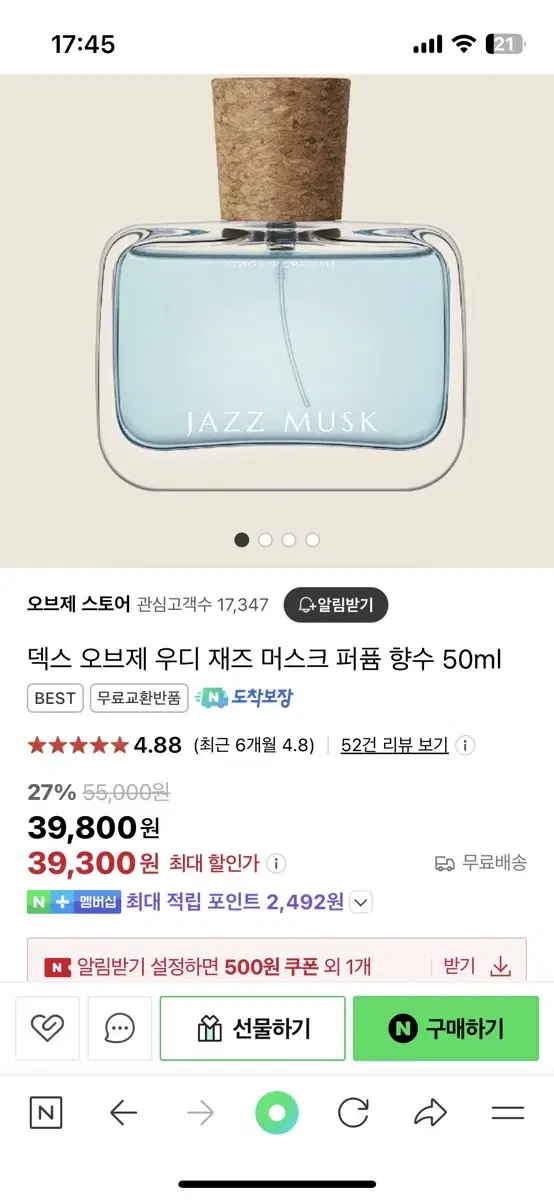Open 52건 리뷰 보기 link
Screen dimensions: 554x1200
tap(394, 745)
